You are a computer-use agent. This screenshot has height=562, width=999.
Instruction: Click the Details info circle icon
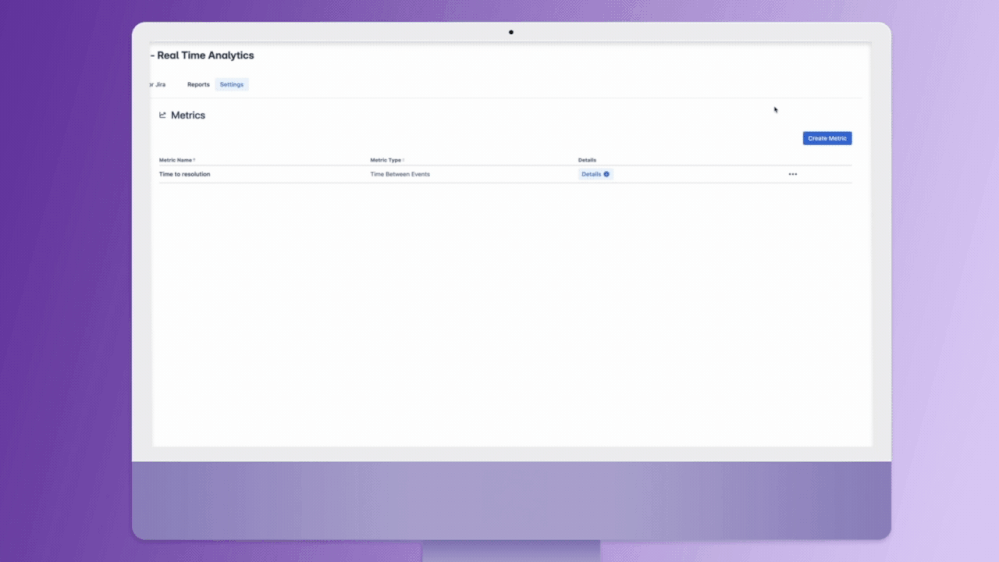click(607, 174)
